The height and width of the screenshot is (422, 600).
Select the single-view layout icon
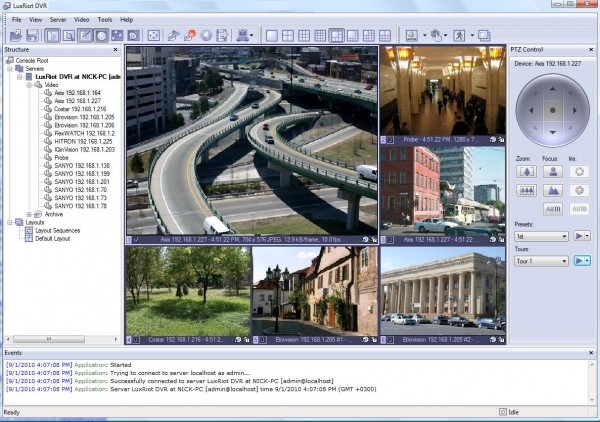coord(271,36)
